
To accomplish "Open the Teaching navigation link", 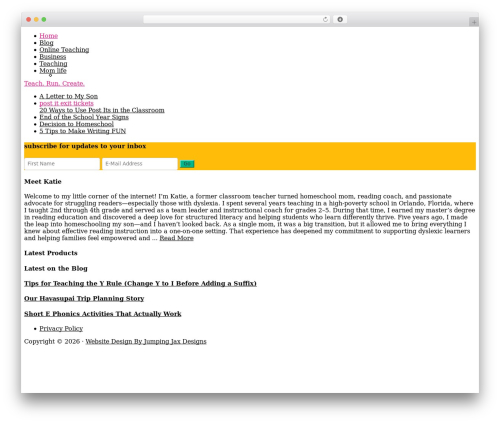I will [53, 64].
